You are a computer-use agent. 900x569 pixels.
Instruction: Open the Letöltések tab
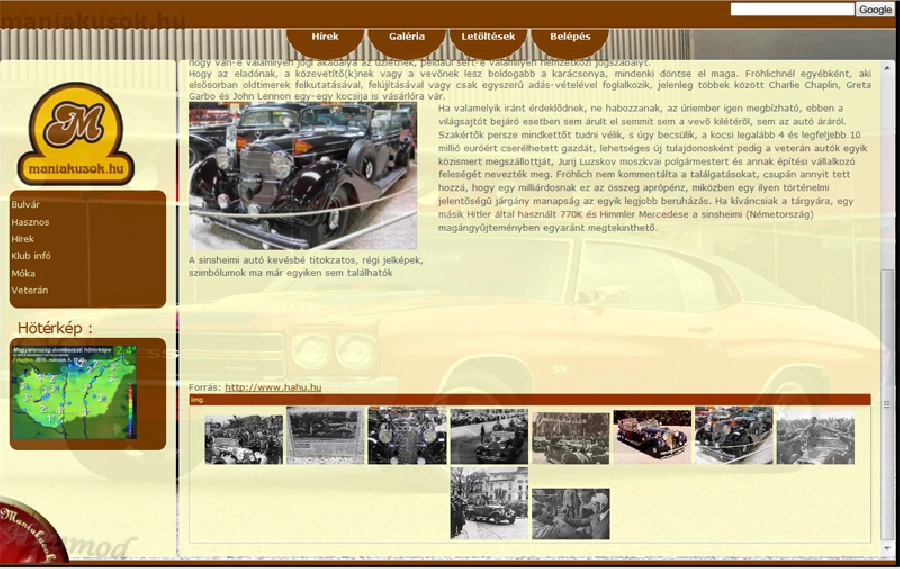pyautogui.click(x=488, y=37)
